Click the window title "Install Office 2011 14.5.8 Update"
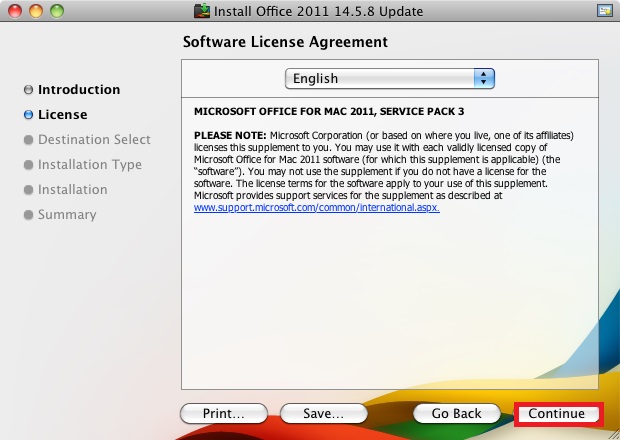Image resolution: width=620 pixels, height=440 pixels. tap(322, 11)
